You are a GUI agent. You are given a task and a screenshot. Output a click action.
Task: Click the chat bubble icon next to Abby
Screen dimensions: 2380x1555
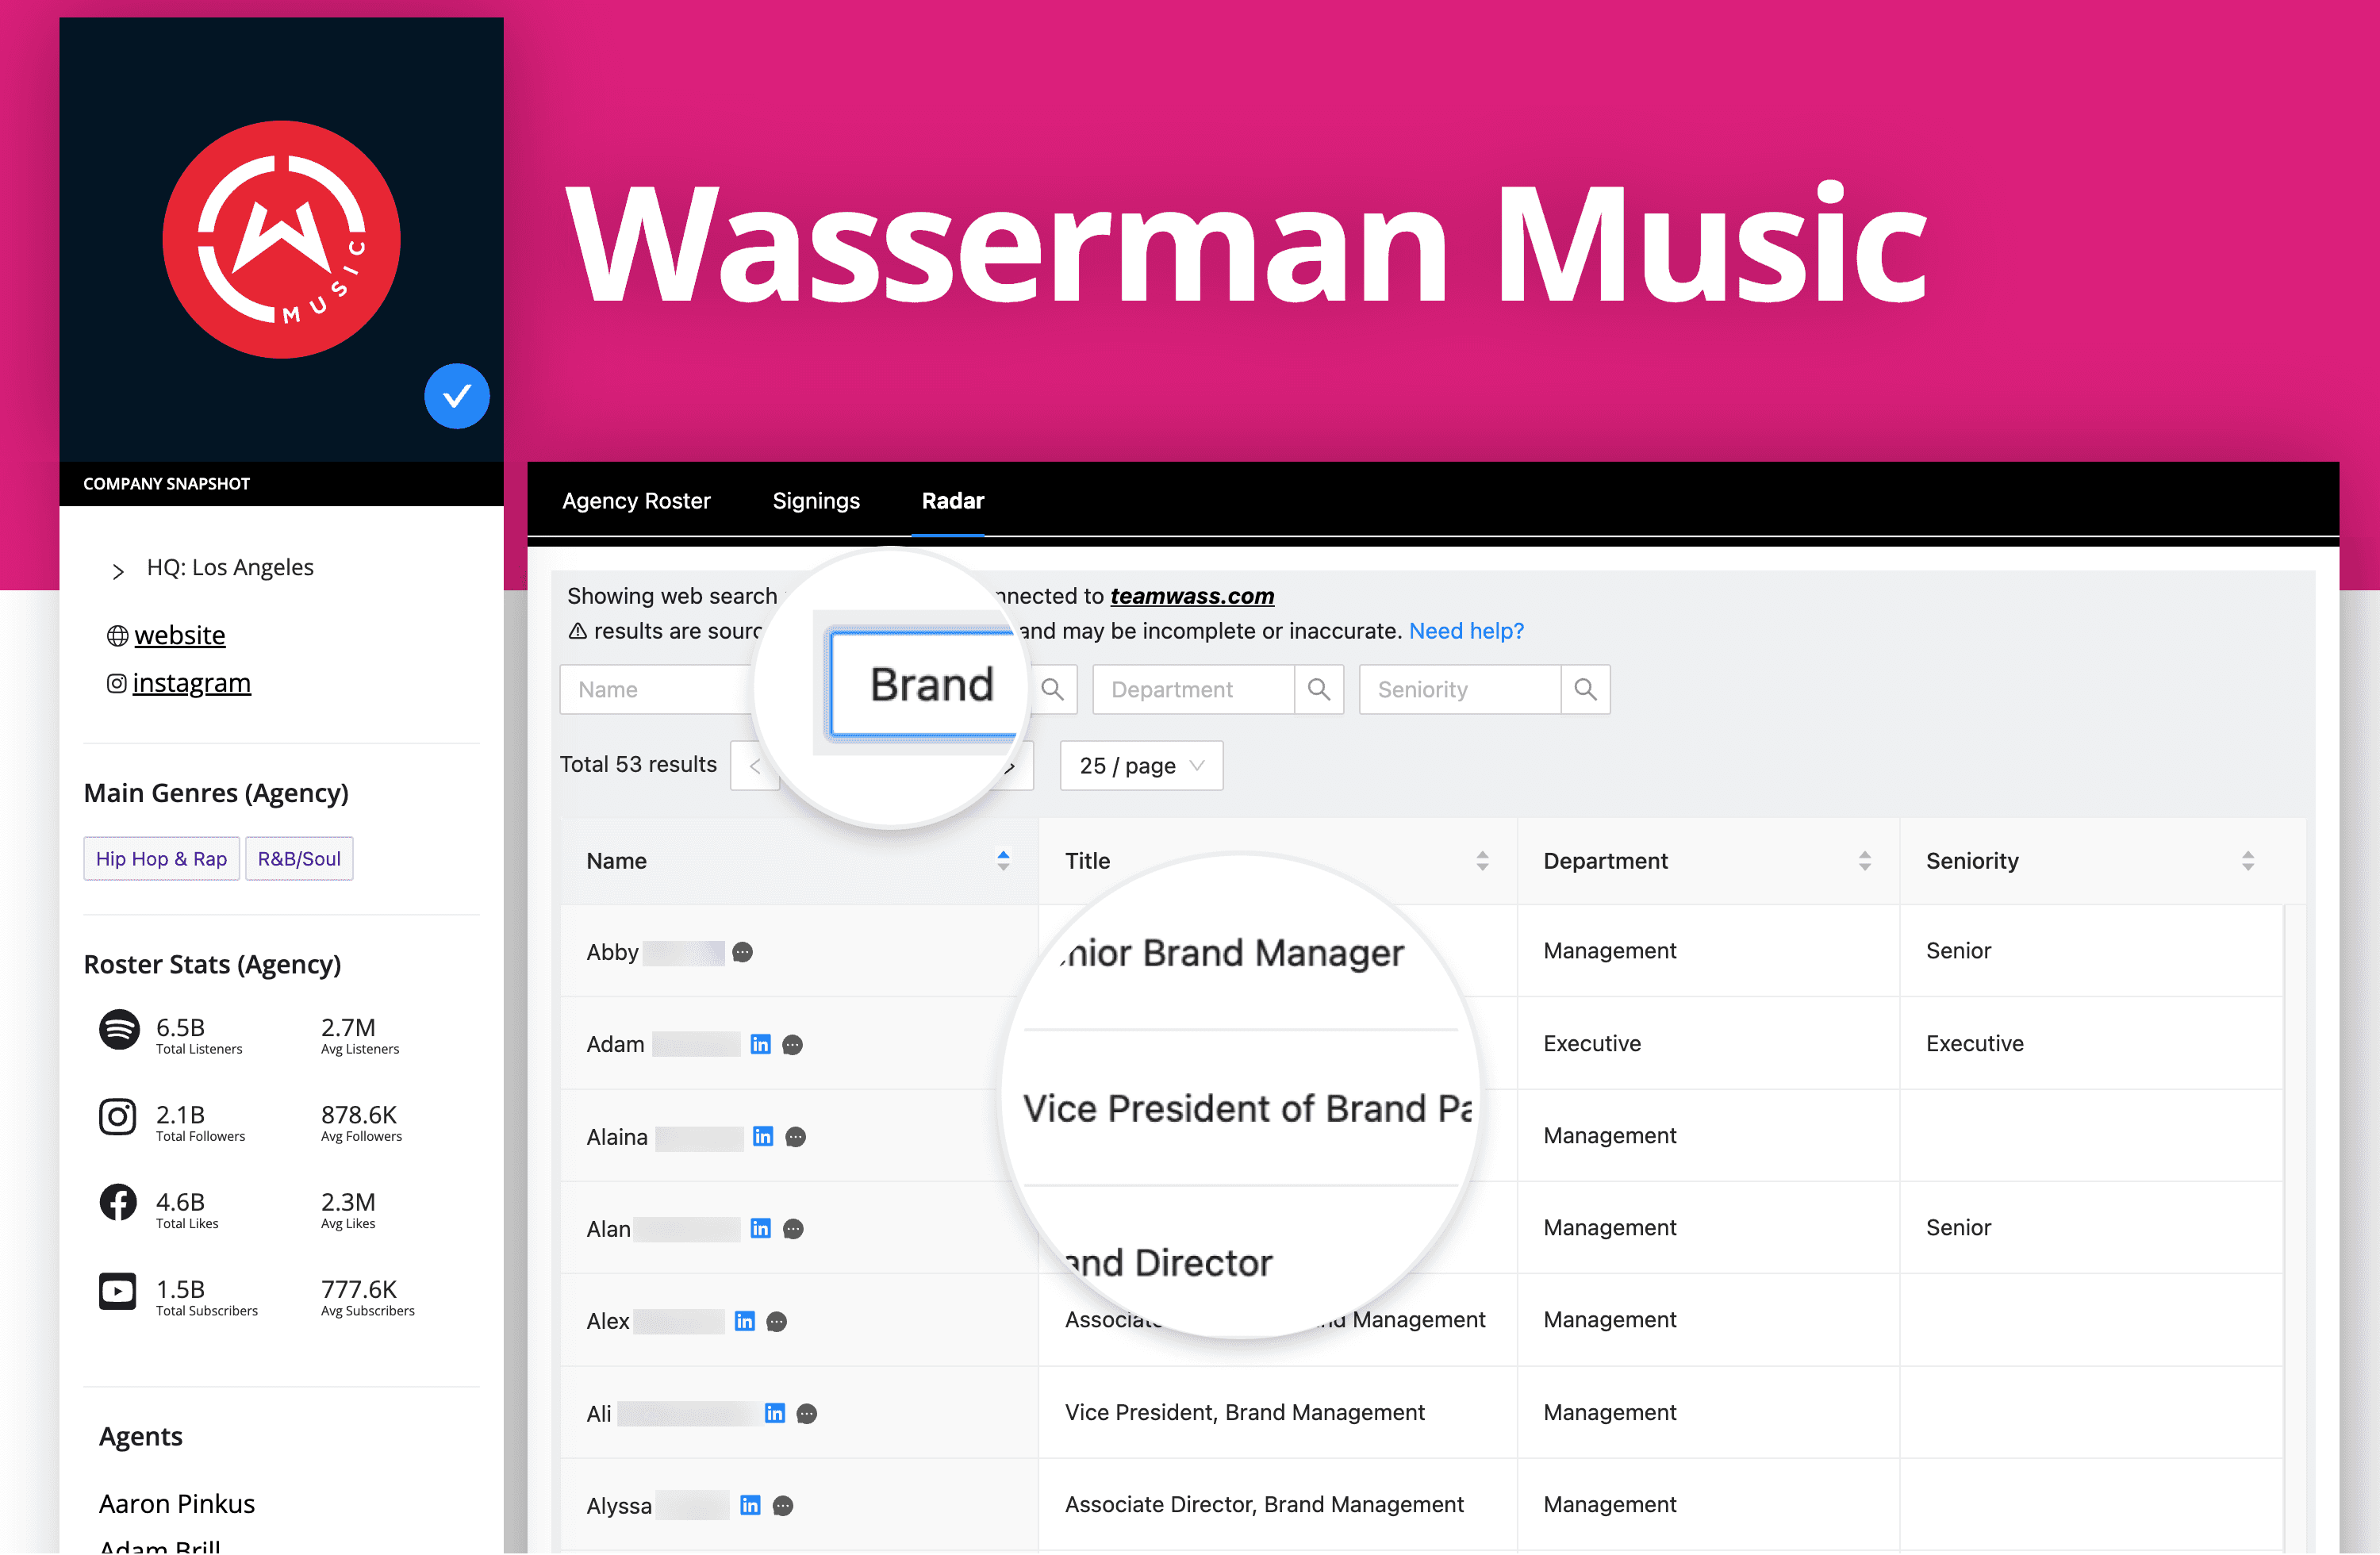pyautogui.click(x=742, y=952)
